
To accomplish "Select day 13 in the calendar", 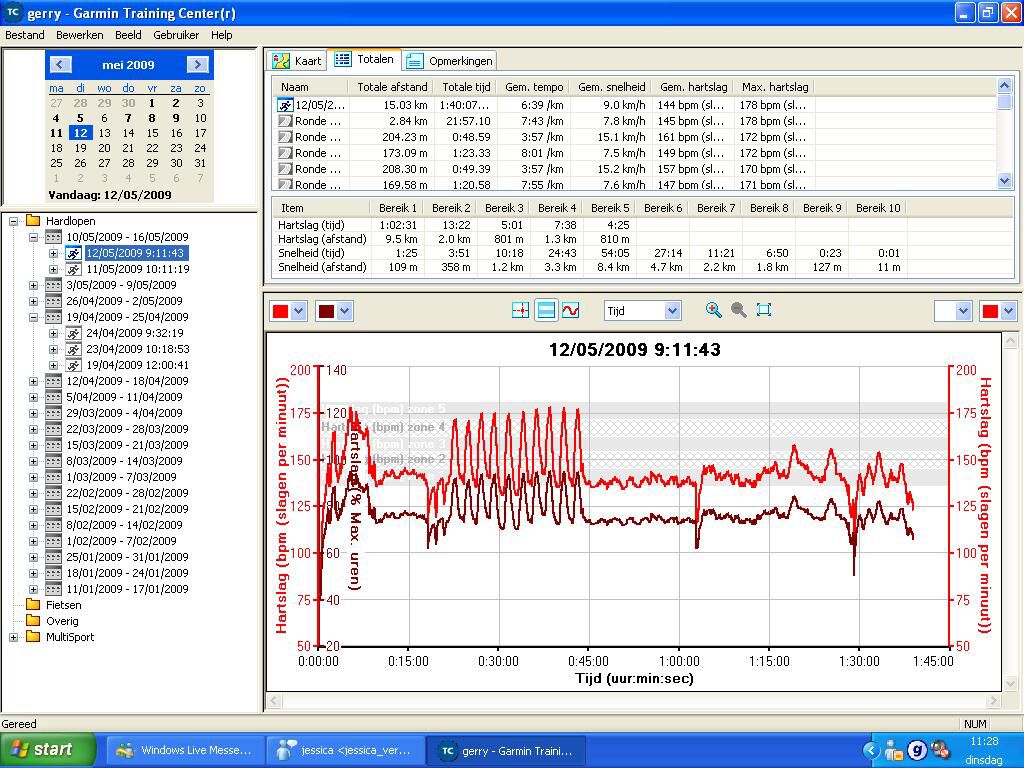I will click(x=104, y=133).
